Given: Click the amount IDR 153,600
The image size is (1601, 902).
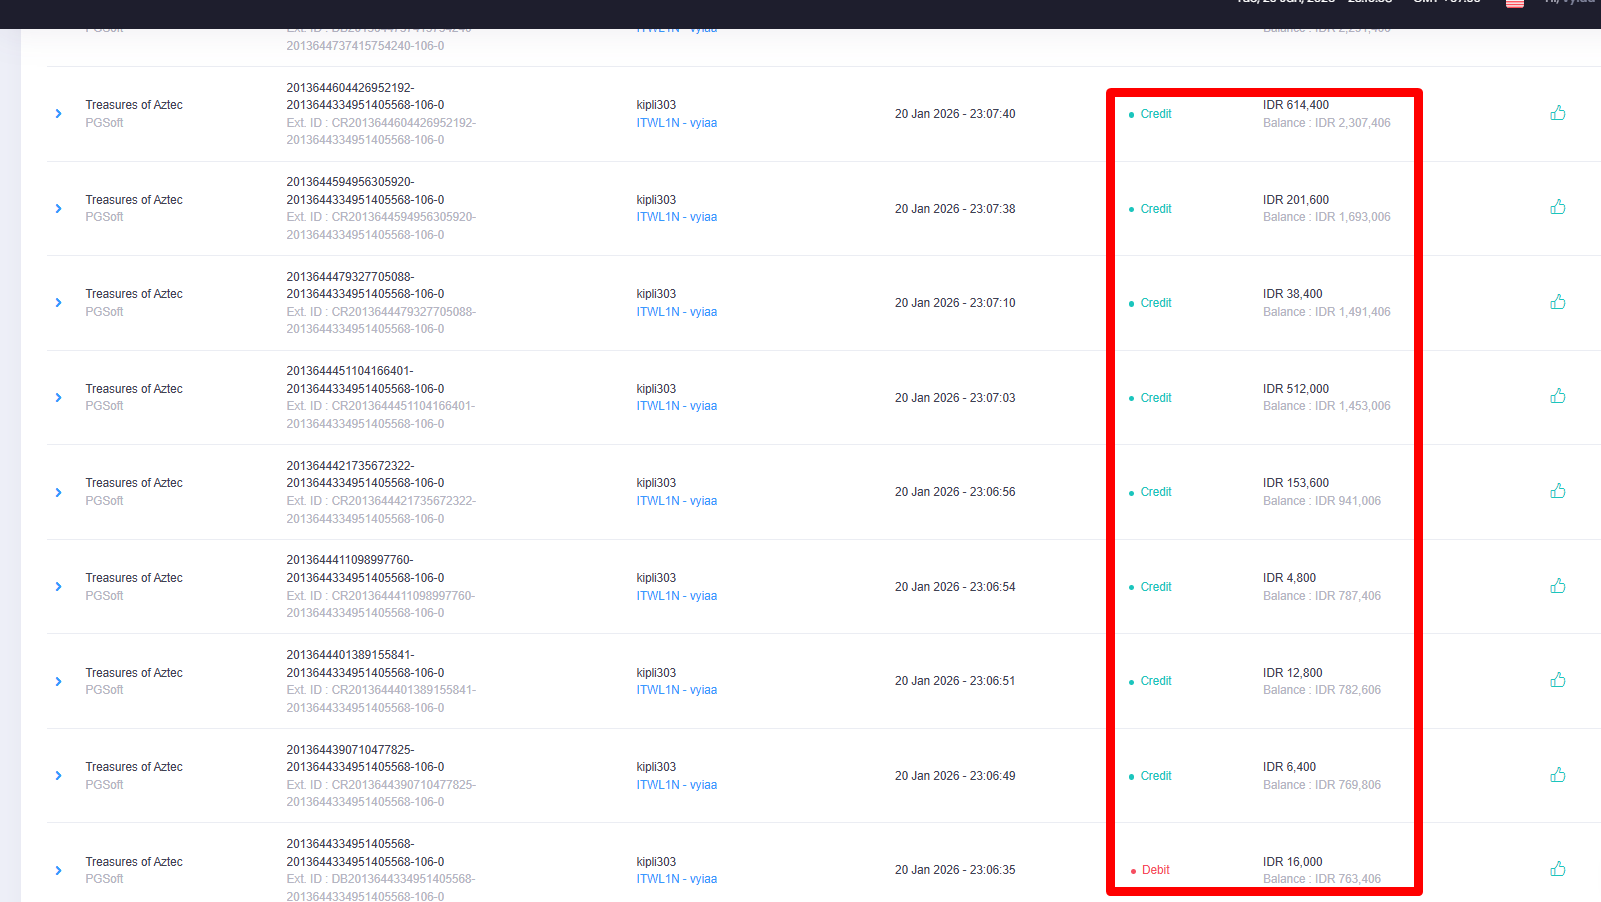Looking at the screenshot, I should click(x=1296, y=483).
